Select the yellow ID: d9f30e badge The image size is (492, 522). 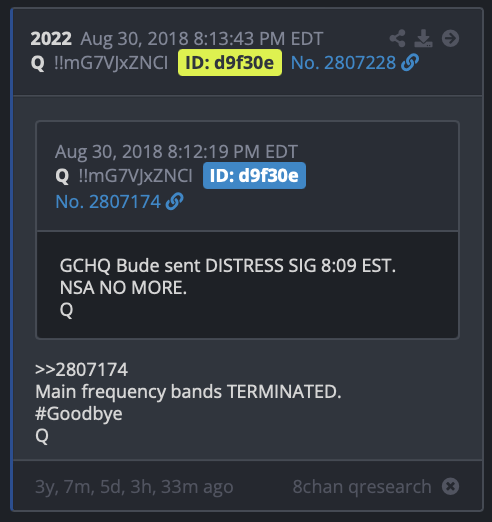pyautogui.click(x=230, y=63)
